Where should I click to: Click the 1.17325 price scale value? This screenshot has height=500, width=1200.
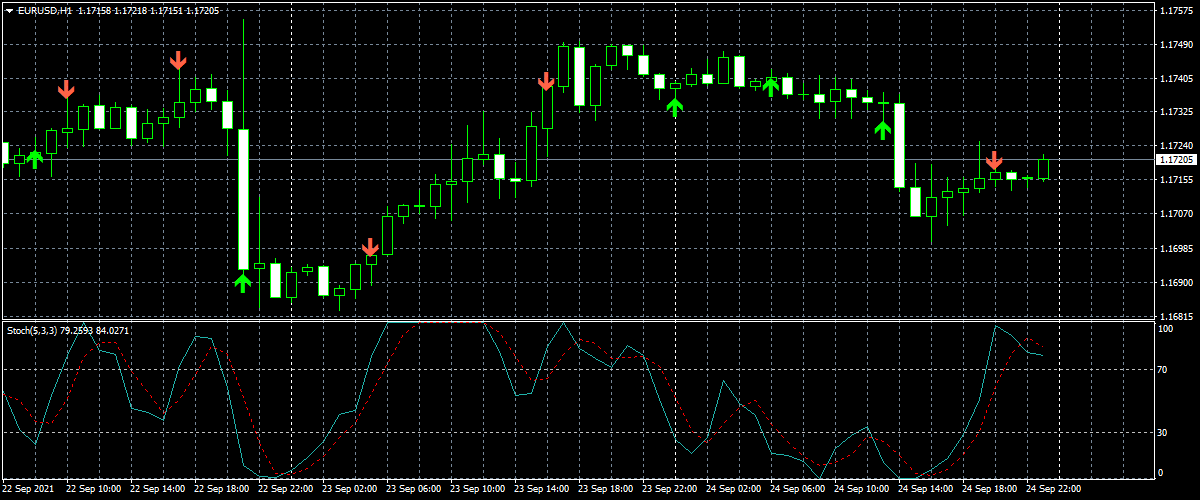click(1177, 113)
